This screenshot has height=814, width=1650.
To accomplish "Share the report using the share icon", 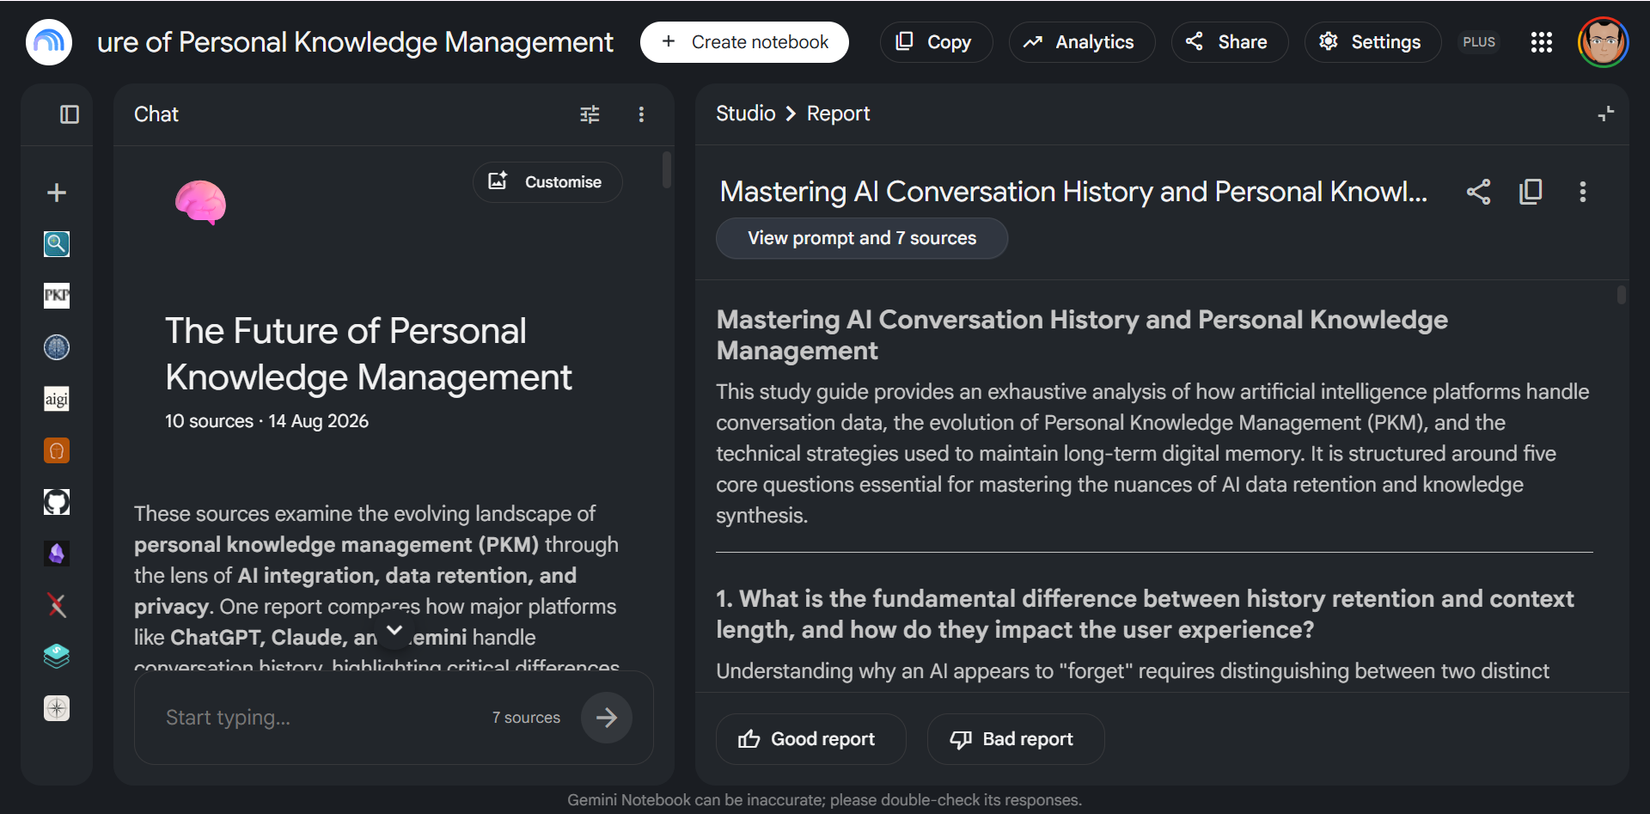I will point(1478,192).
